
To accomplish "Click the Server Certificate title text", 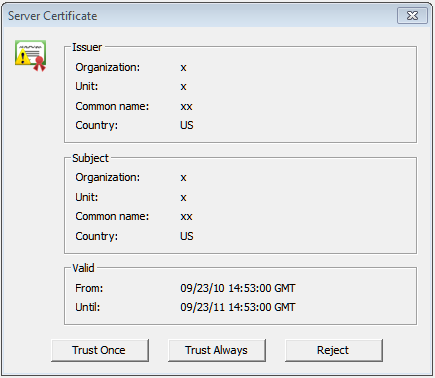I will [53, 16].
